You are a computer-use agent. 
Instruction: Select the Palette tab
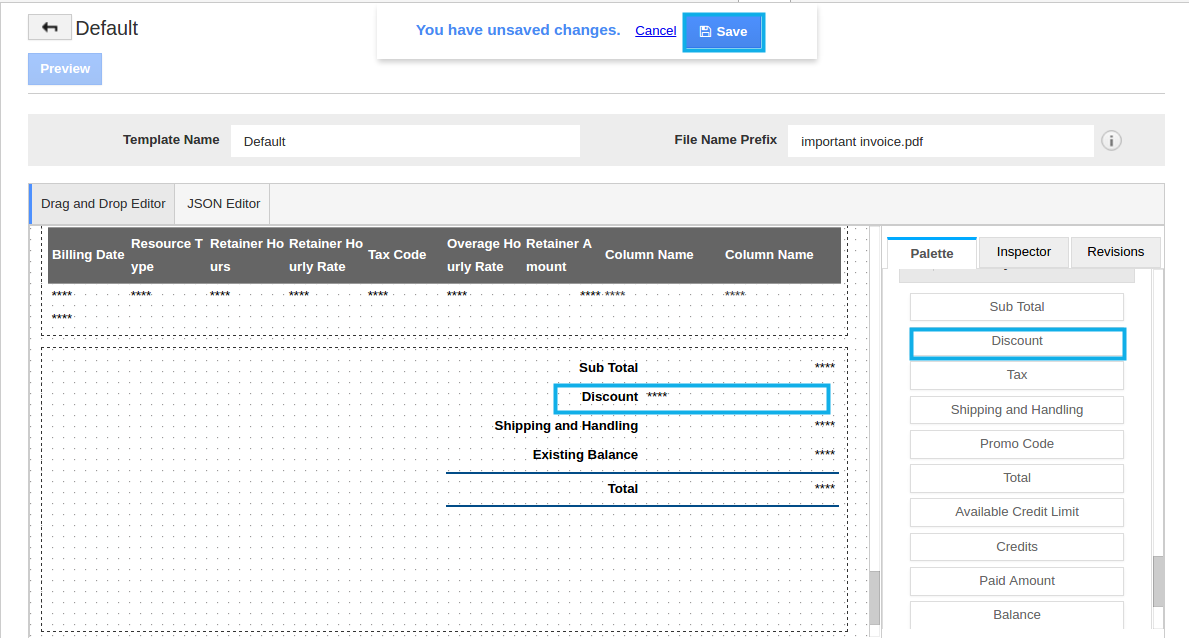pos(931,253)
